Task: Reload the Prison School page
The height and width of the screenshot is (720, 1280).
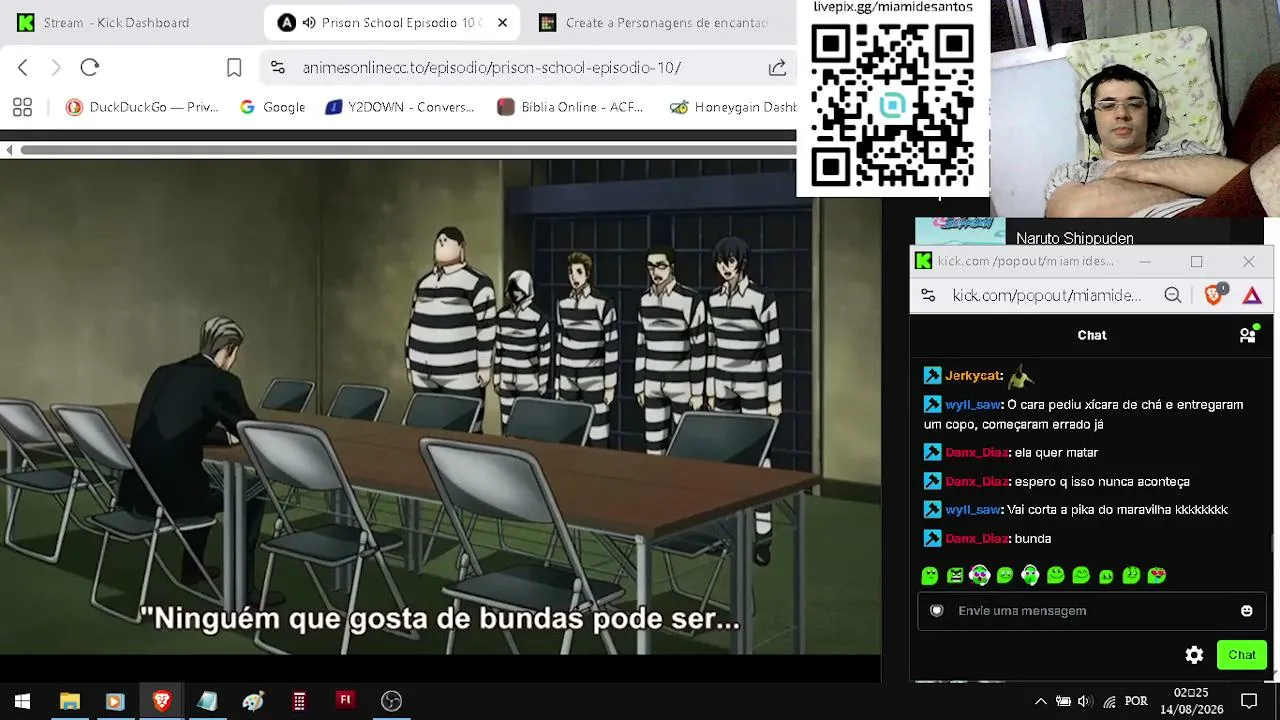Action: click(x=90, y=67)
